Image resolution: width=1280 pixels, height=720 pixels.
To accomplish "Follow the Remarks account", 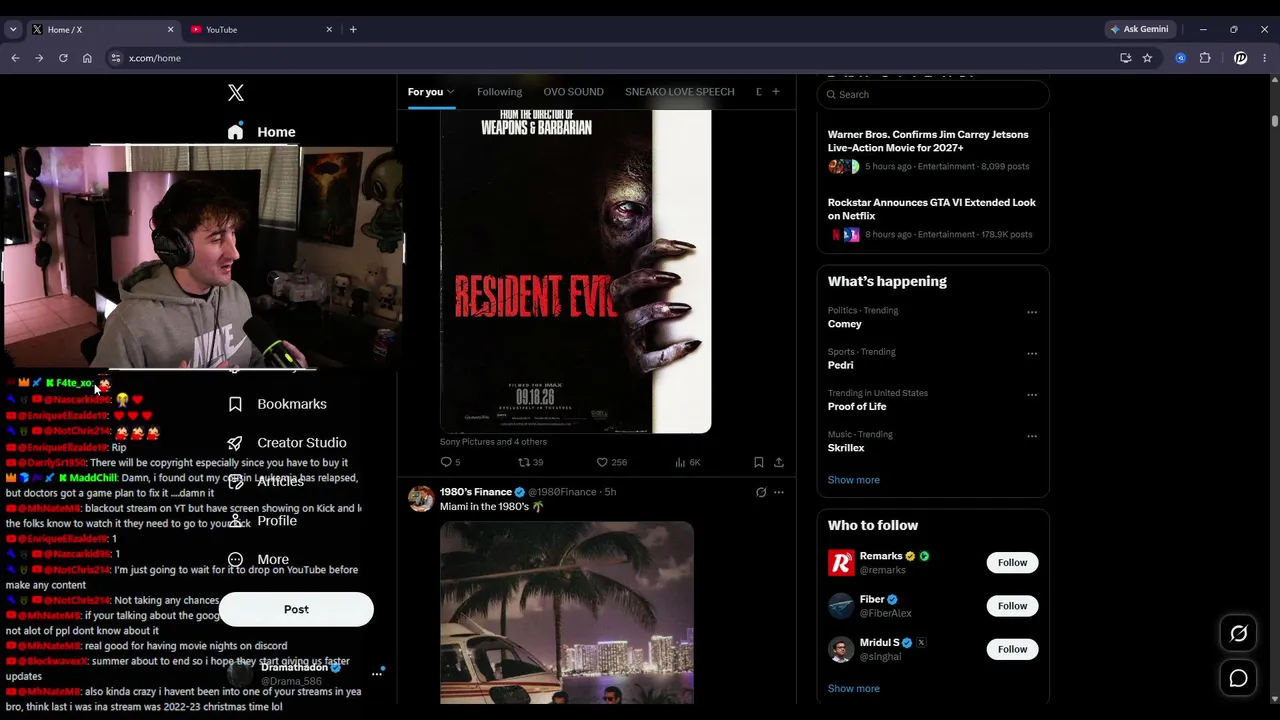I will tap(1012, 562).
